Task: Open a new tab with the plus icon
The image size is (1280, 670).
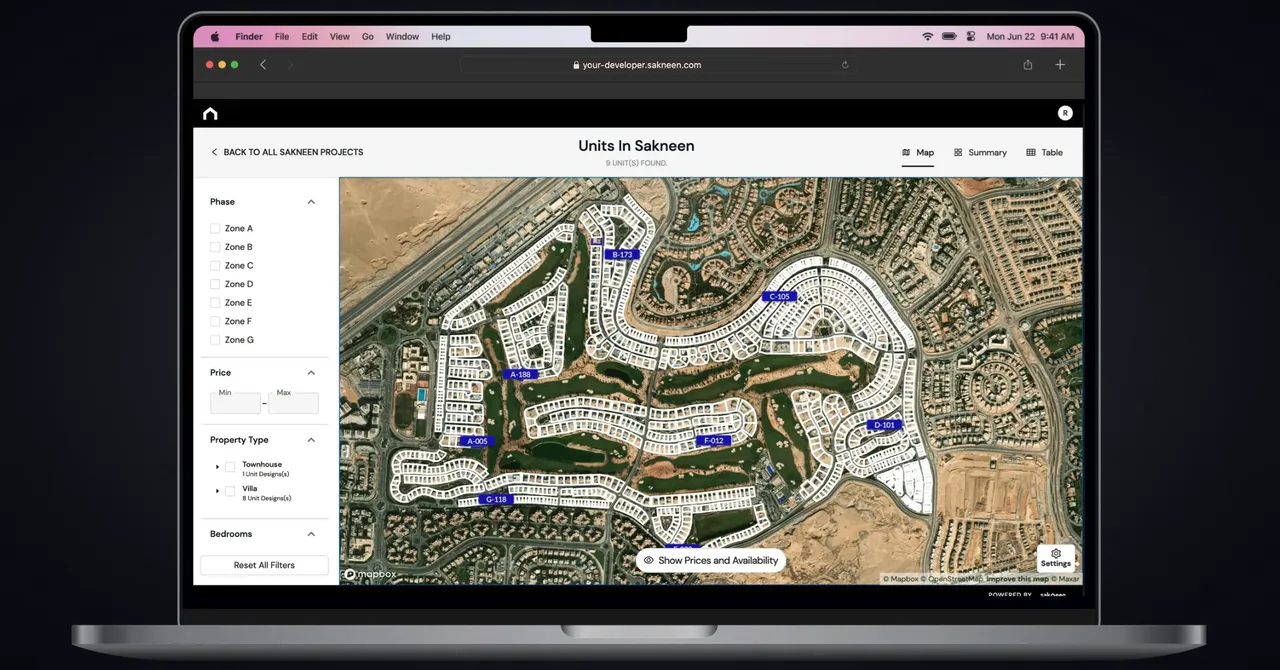Action: coord(1060,65)
